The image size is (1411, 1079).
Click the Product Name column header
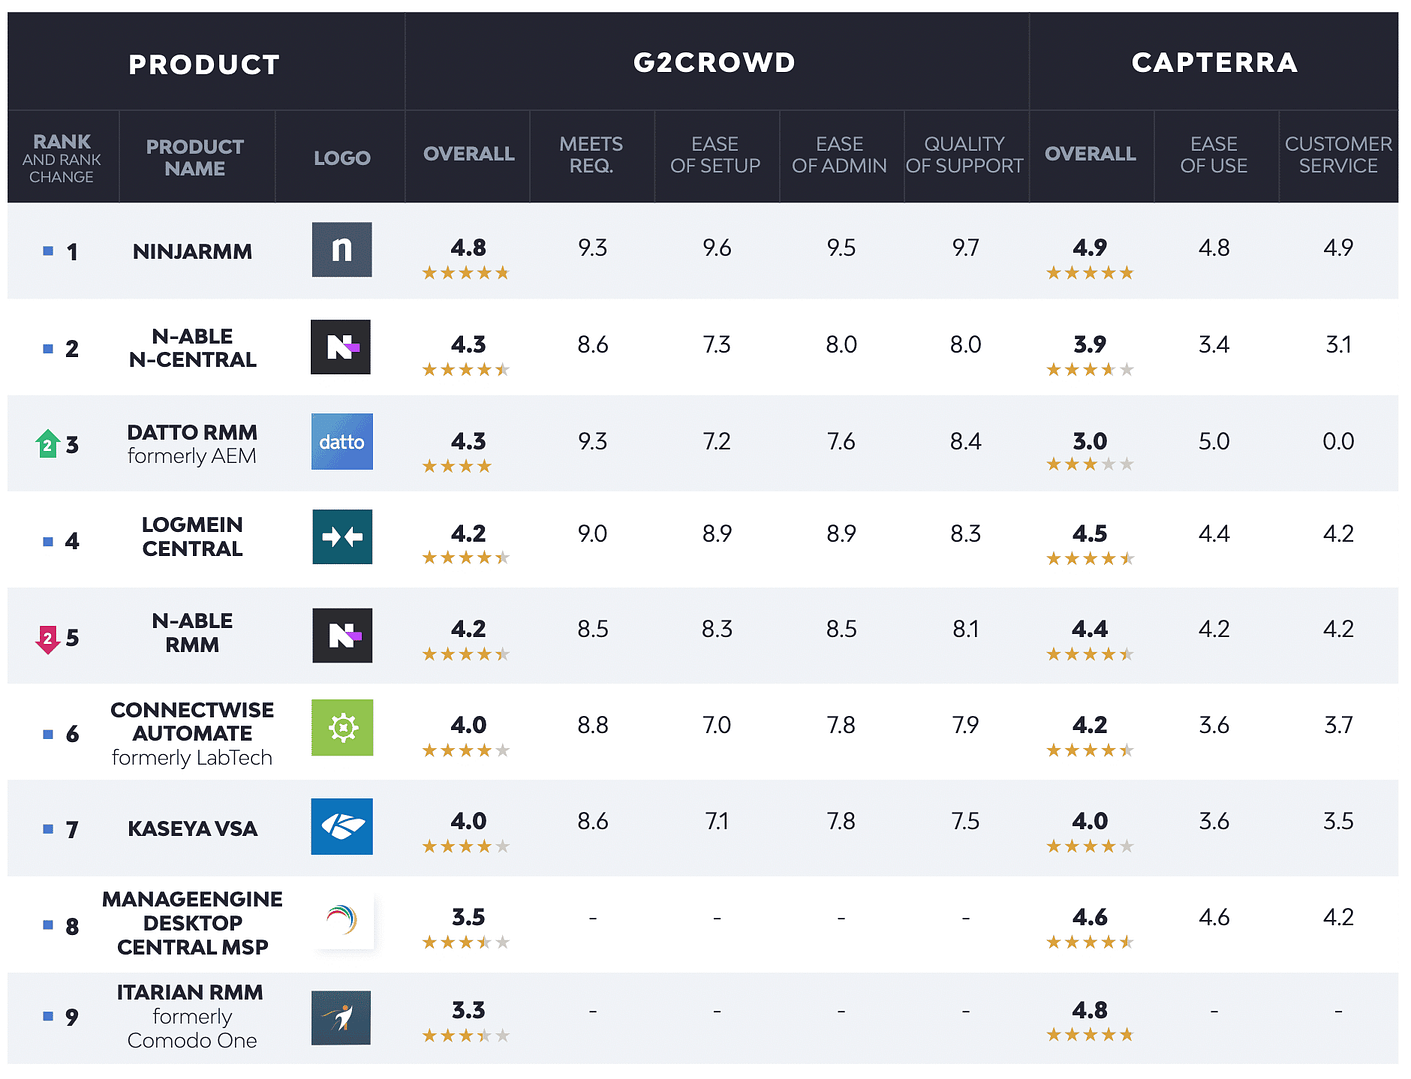pos(195,157)
